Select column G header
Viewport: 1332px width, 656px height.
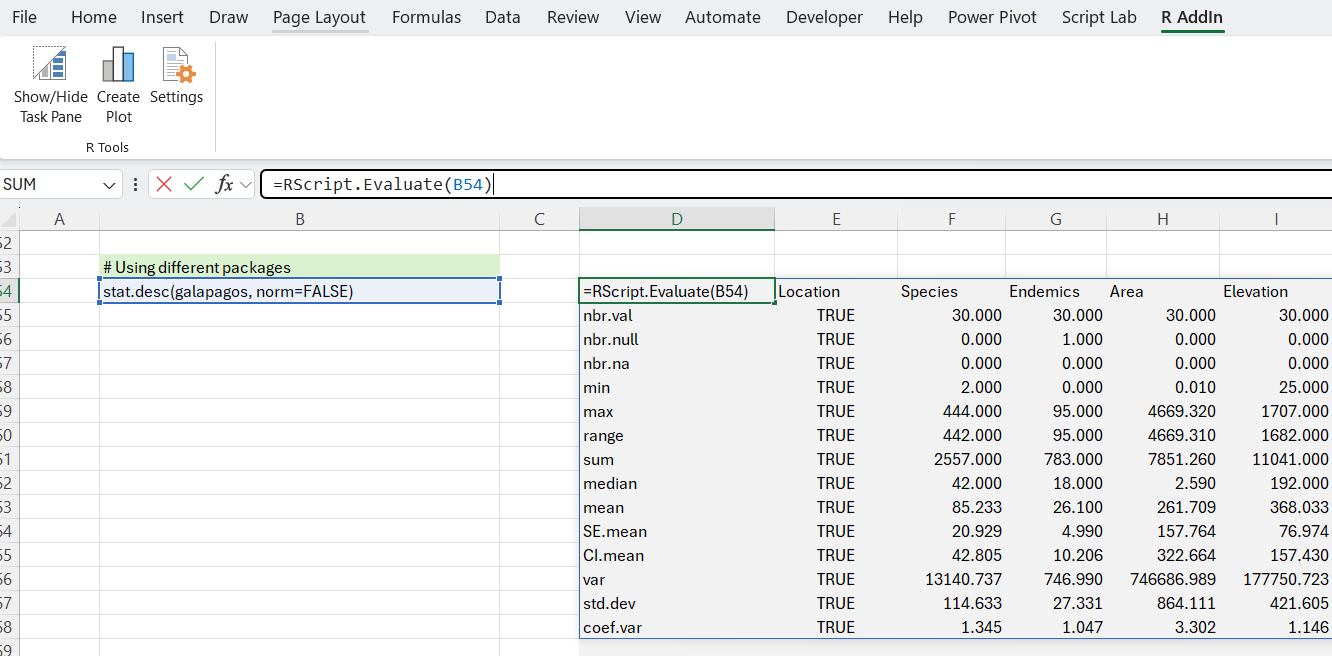(x=1056, y=219)
